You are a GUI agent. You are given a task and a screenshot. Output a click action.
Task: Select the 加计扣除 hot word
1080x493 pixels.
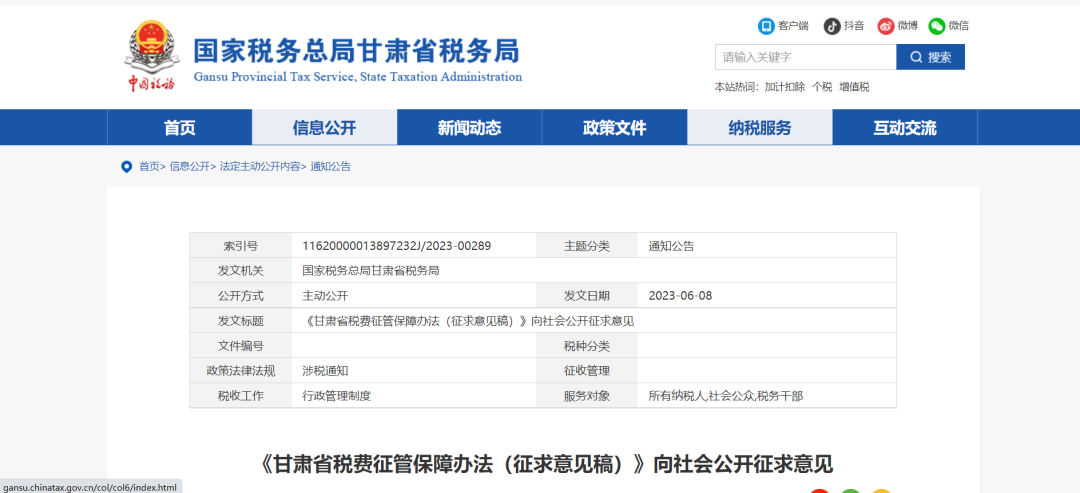[x=785, y=87]
